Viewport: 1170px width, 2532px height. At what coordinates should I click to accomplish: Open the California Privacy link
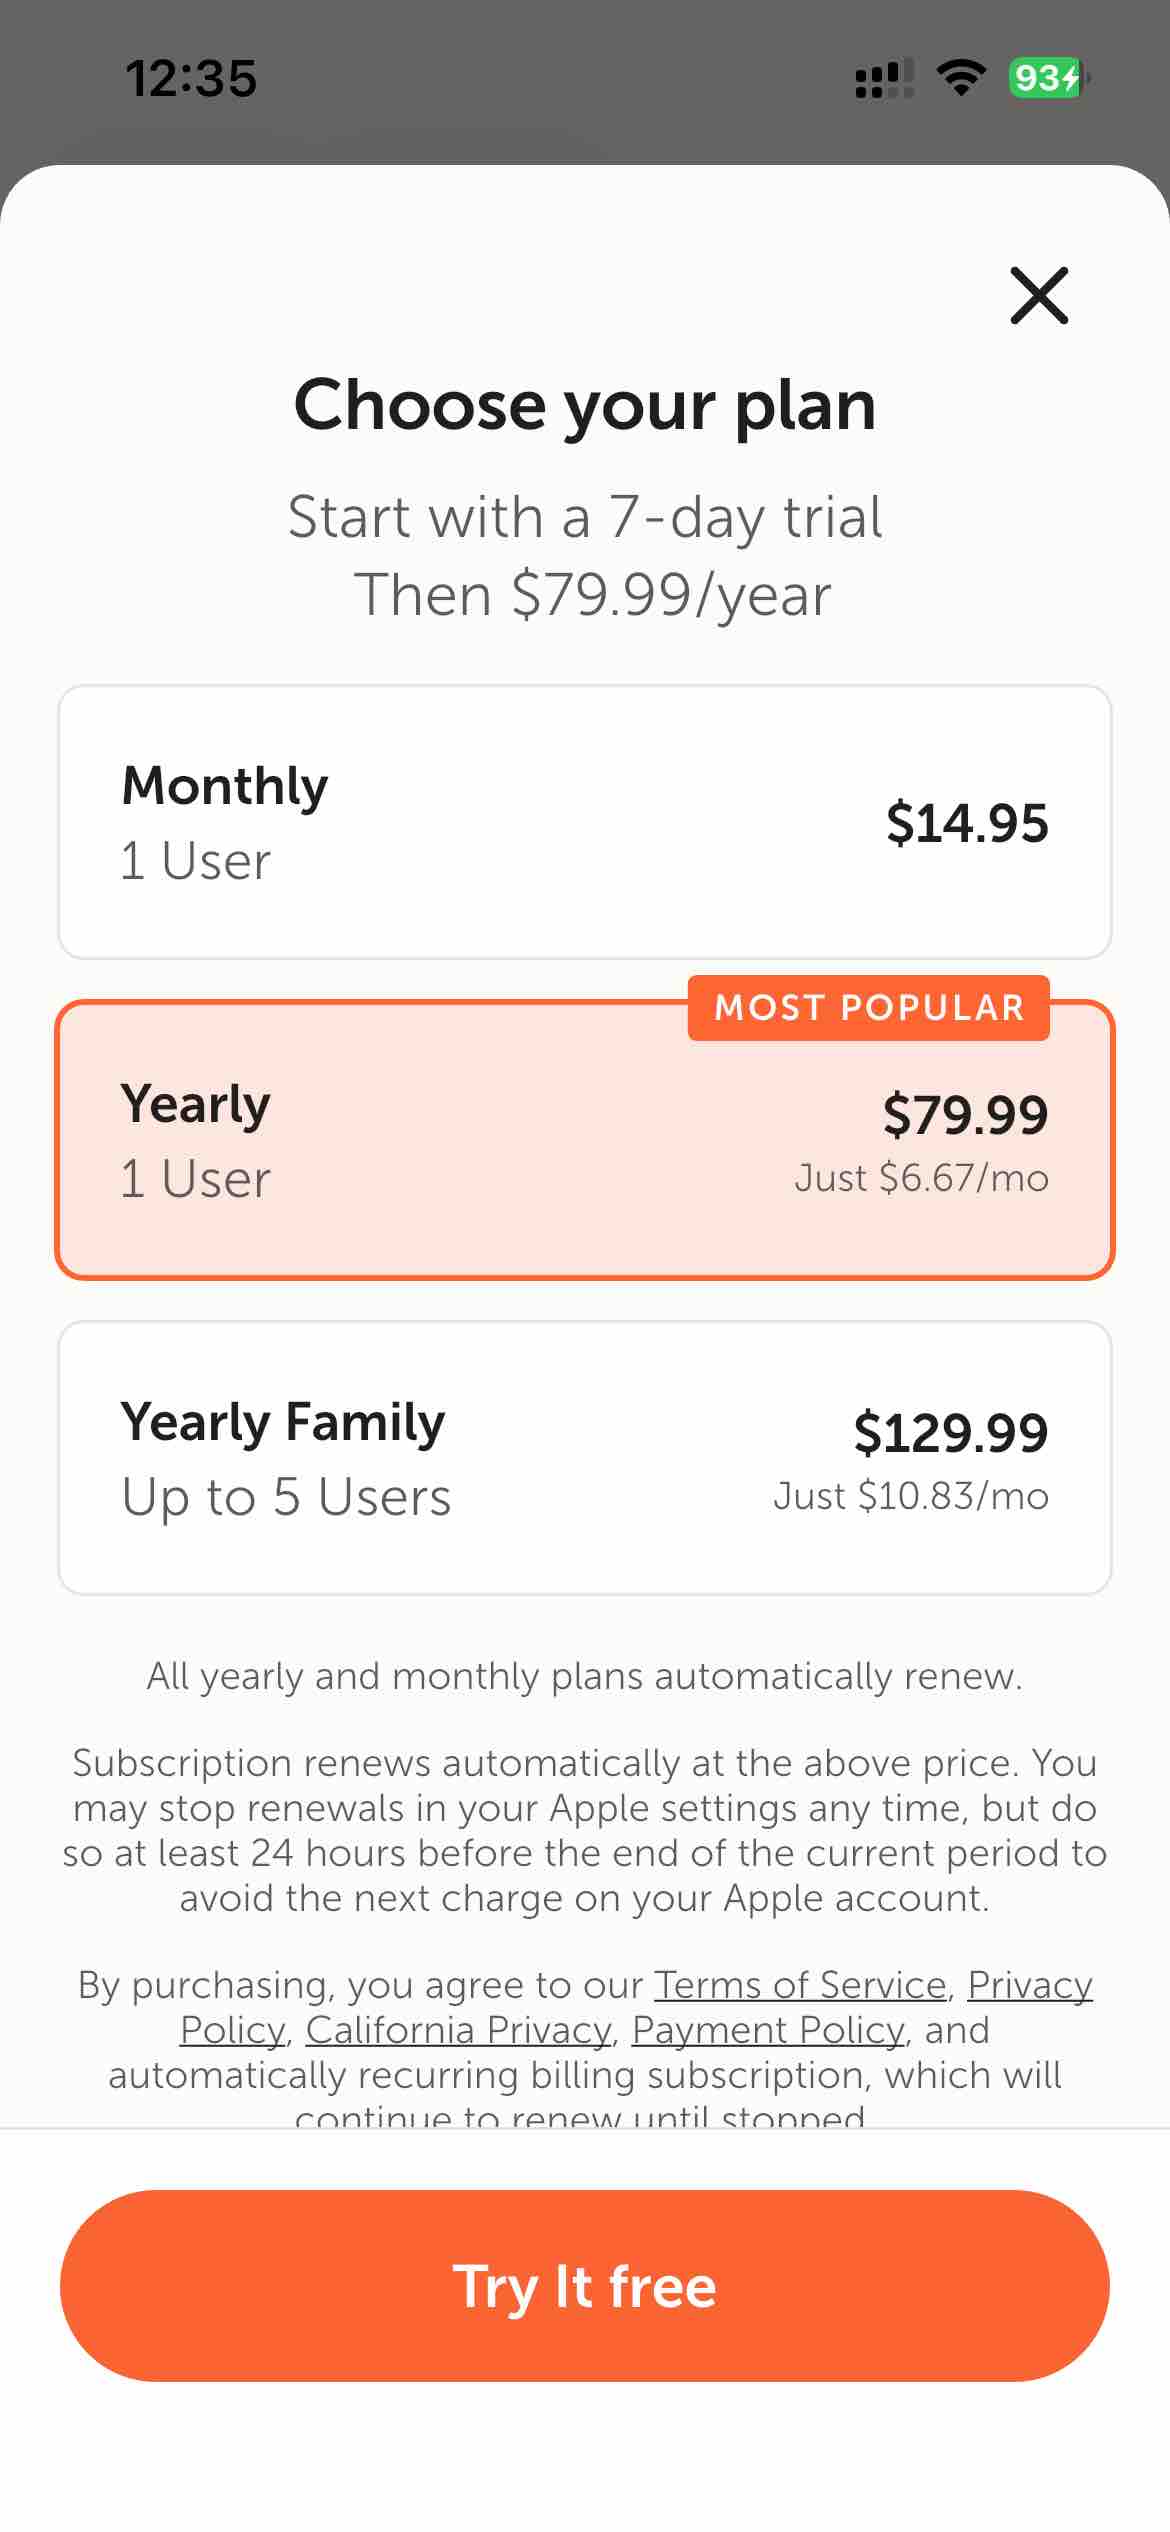coord(458,2030)
